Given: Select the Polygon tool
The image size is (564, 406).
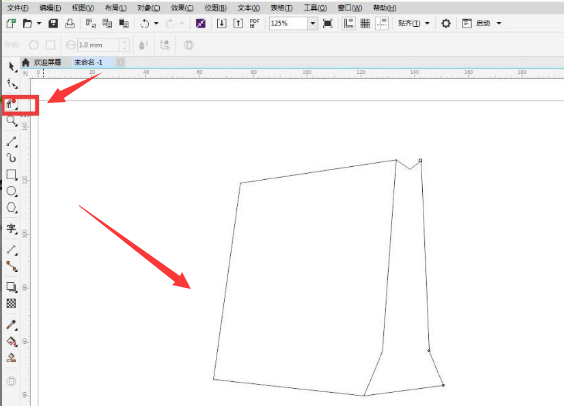Looking at the screenshot, I should [12, 208].
